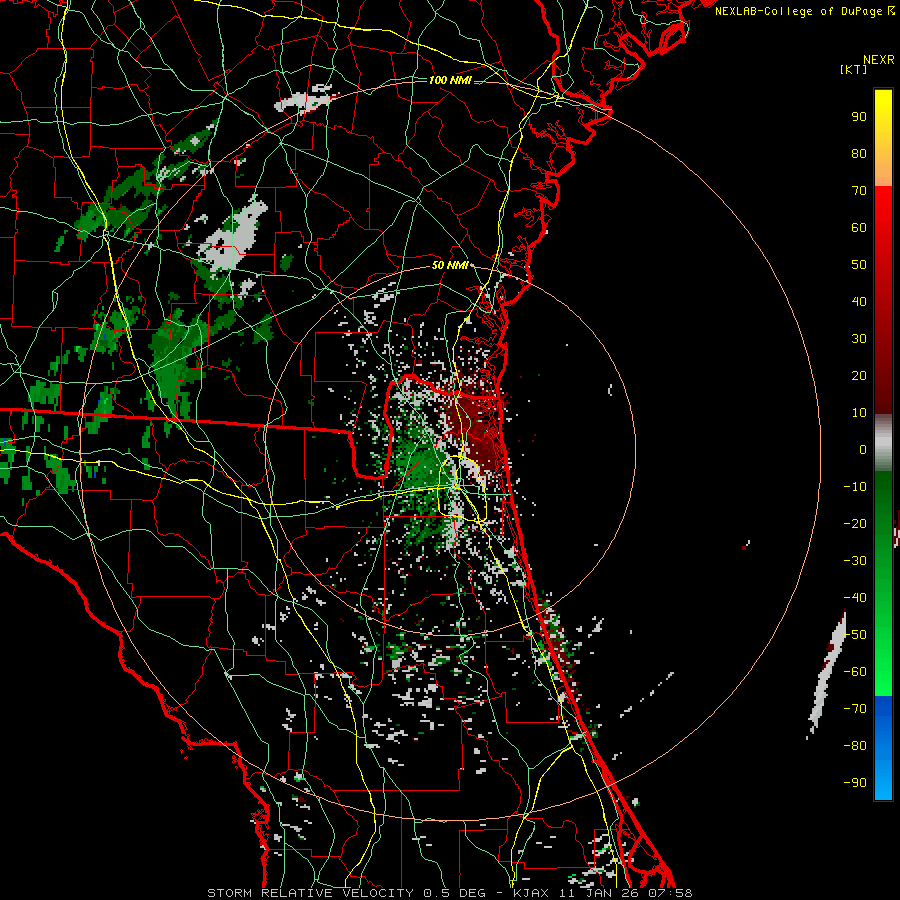Click the positive 30 scale value
This screenshot has height=900, width=900.
pyautogui.click(x=859, y=339)
